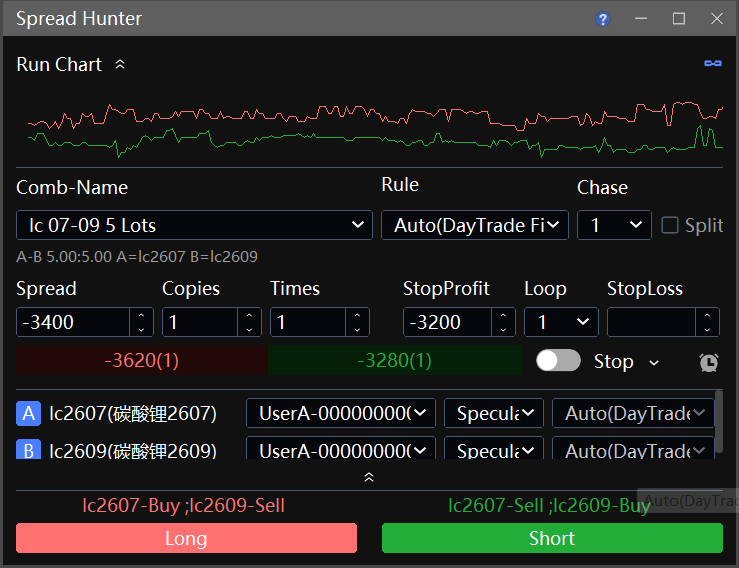The image size is (739, 568).
Task: Click the empty StopLoss input field
Action: pyautogui.click(x=651, y=322)
